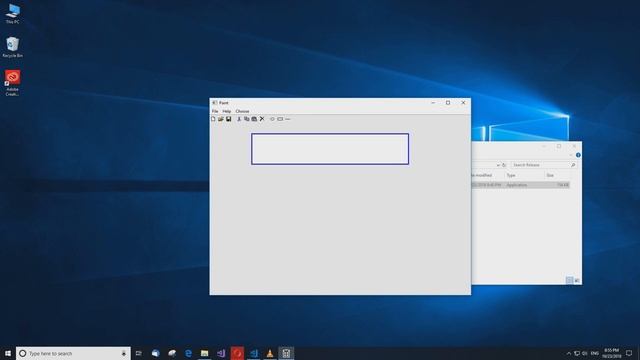Select the Adobe Creative Cloud desktop shortcut
Image resolution: width=640 pixels, height=360 pixels.
12,83
